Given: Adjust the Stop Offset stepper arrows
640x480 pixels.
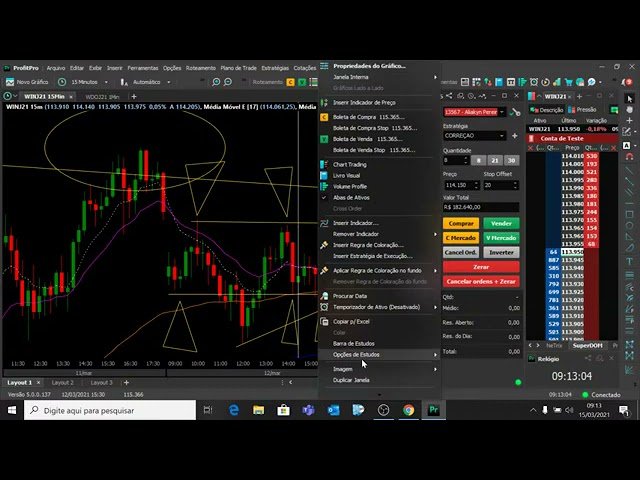Looking at the screenshot, I should (x=516, y=185).
